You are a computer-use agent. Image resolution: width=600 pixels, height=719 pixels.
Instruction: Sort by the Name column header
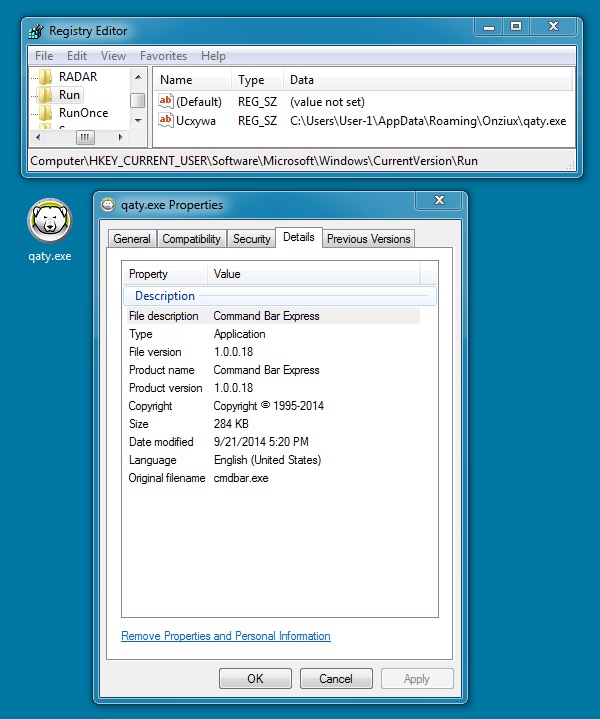point(192,80)
